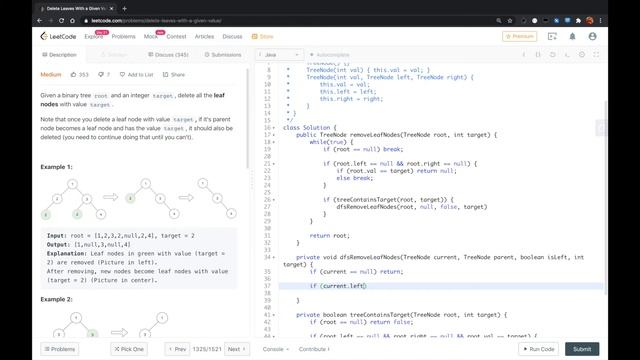640x360 pixels.
Task: Click the browser forward arrow
Action: pyautogui.click(x=51, y=20)
